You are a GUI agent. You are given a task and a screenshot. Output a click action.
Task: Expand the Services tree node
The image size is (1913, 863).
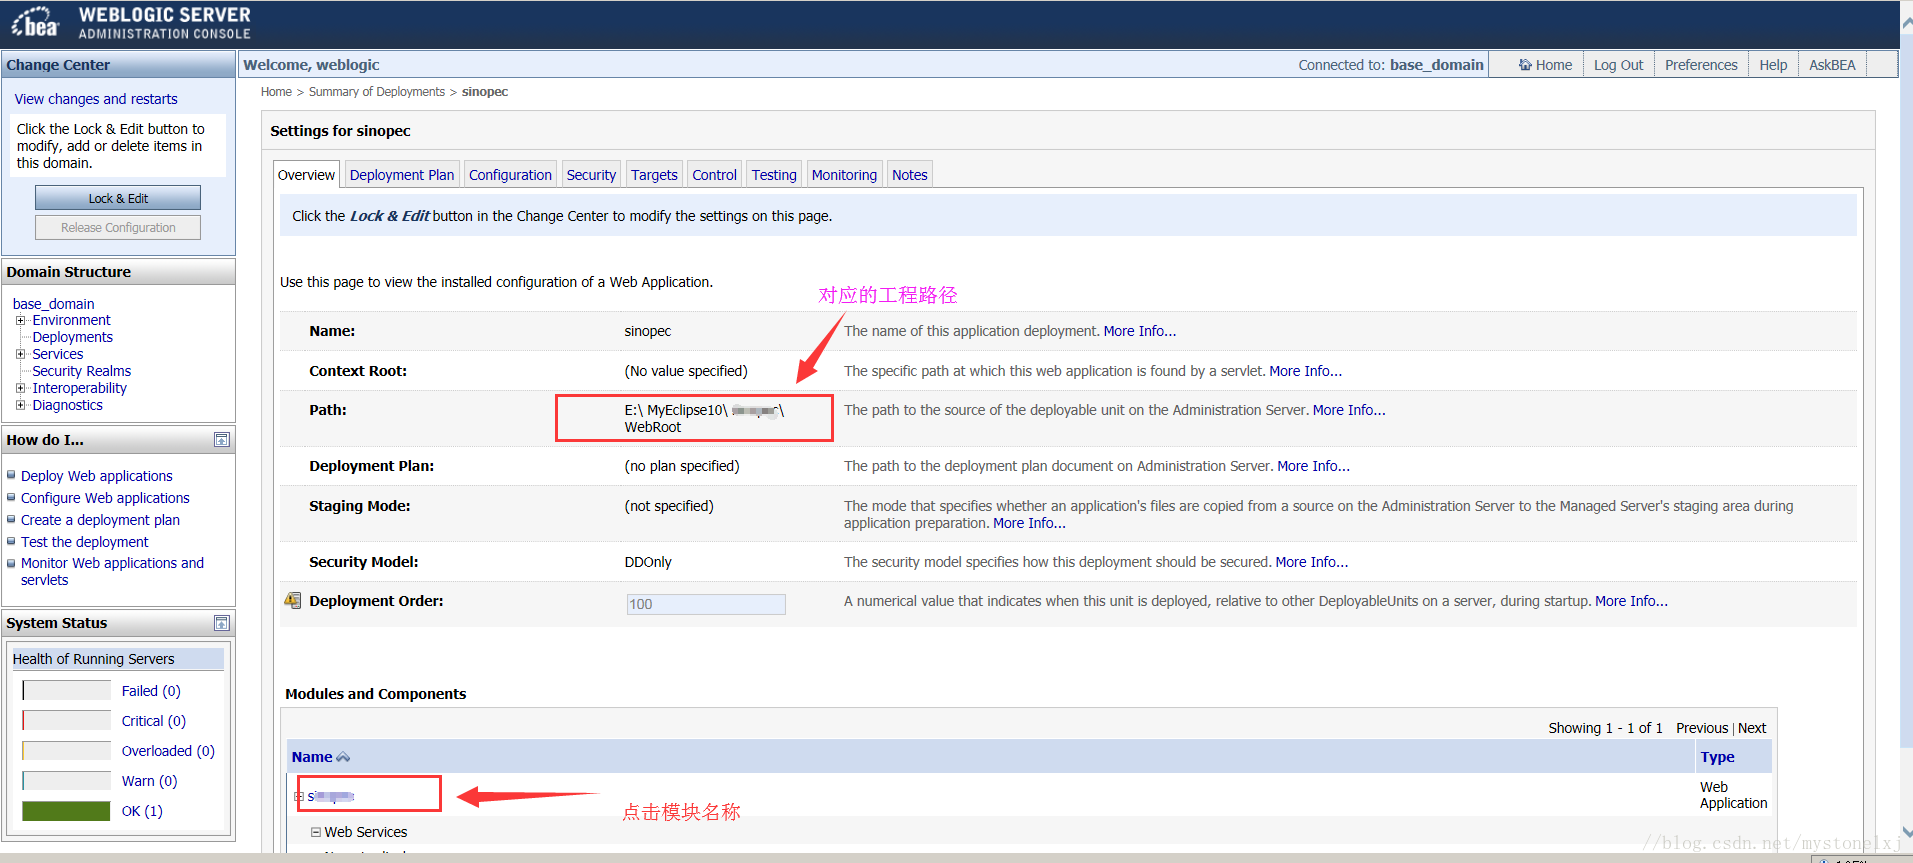click(20, 354)
